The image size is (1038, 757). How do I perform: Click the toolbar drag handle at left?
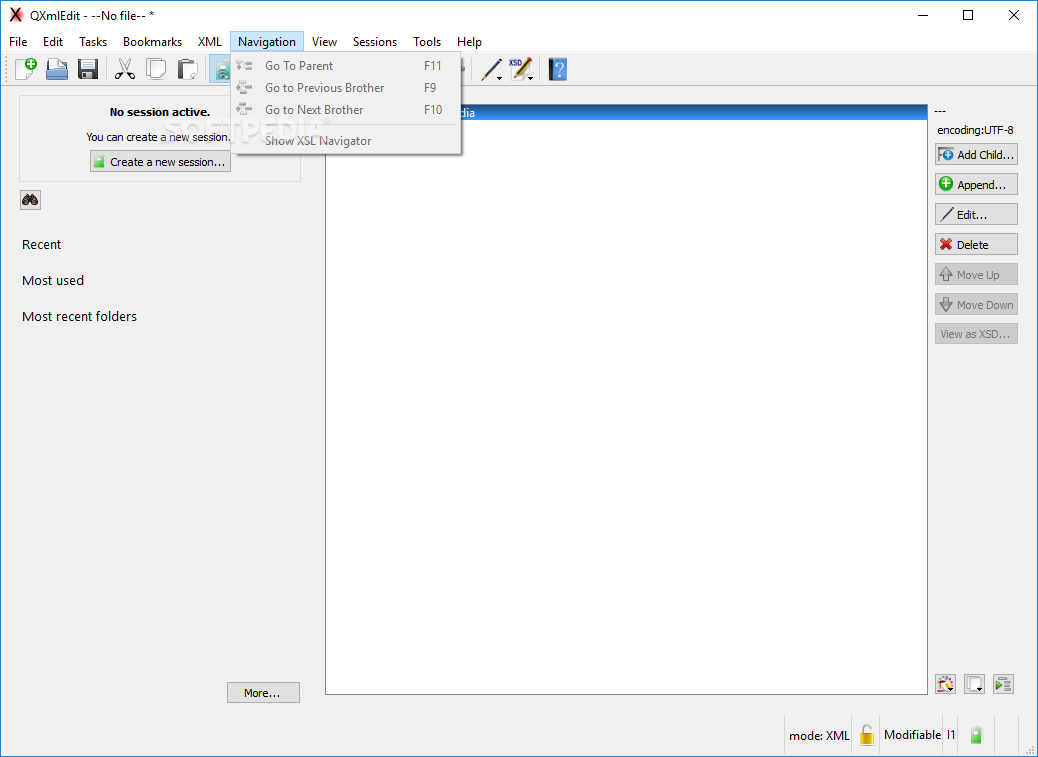pyautogui.click(x=7, y=69)
